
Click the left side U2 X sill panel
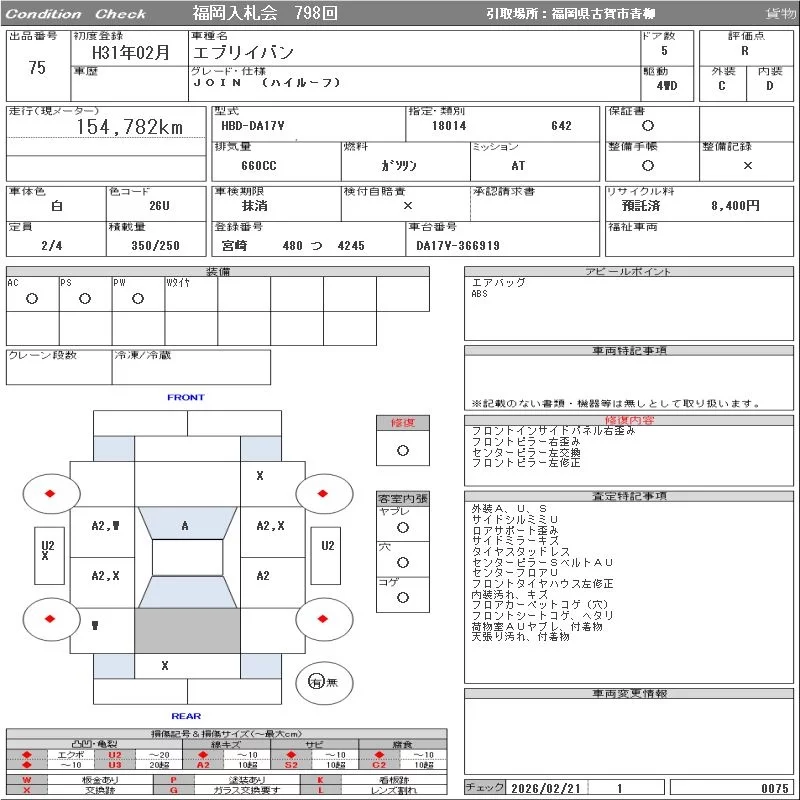(46, 550)
